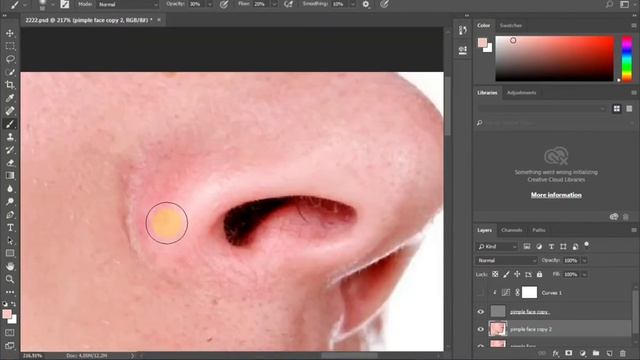This screenshot has width=640, height=360.
Task: Open smoothing options gear
Action: point(366,4)
